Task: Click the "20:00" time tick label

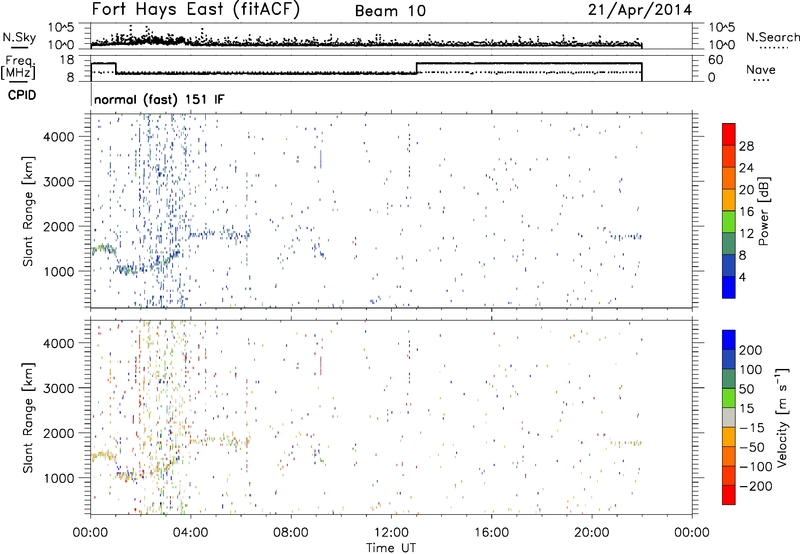Action: pyautogui.click(x=591, y=533)
